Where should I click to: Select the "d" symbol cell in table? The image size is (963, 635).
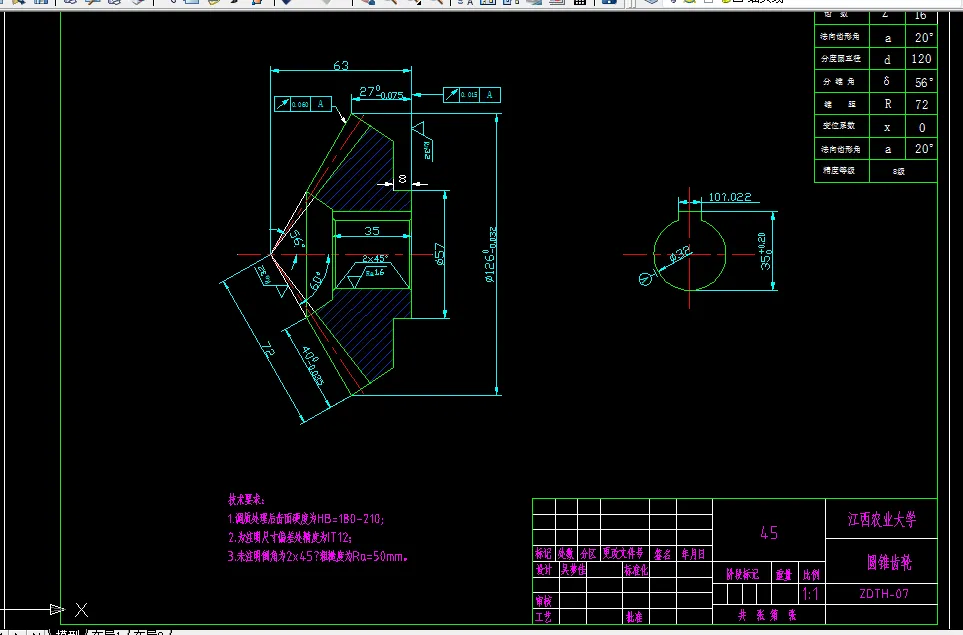click(887, 60)
